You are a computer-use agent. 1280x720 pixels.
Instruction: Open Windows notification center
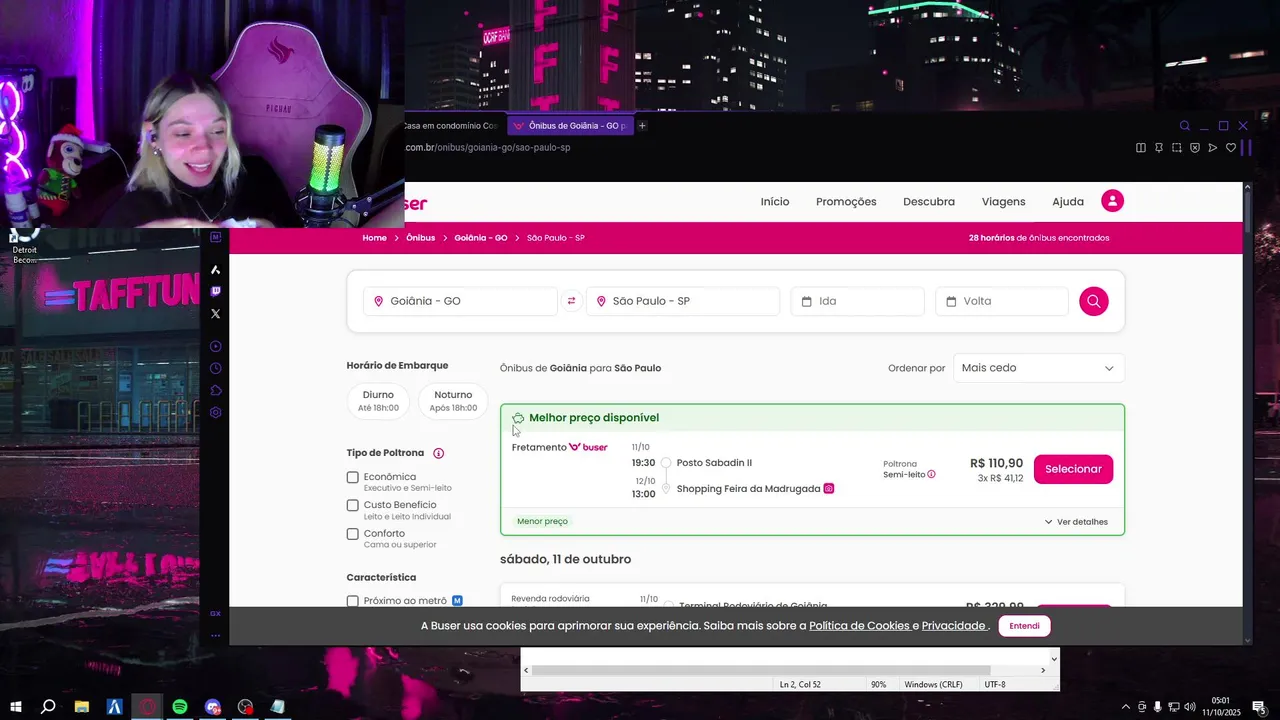[x=1259, y=707]
